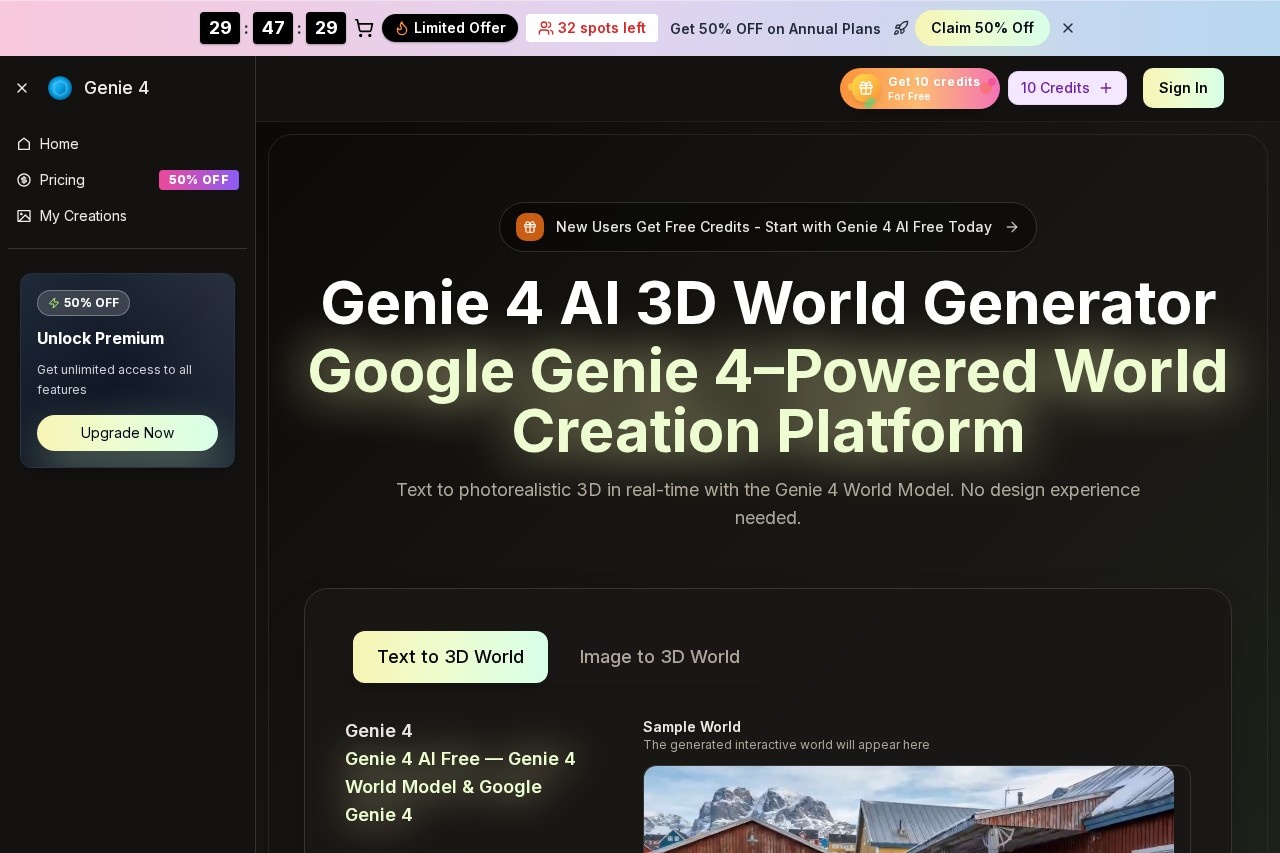Click the sidebar 50% OFF pricing badge
1280x853 pixels.
pyautogui.click(x=199, y=180)
